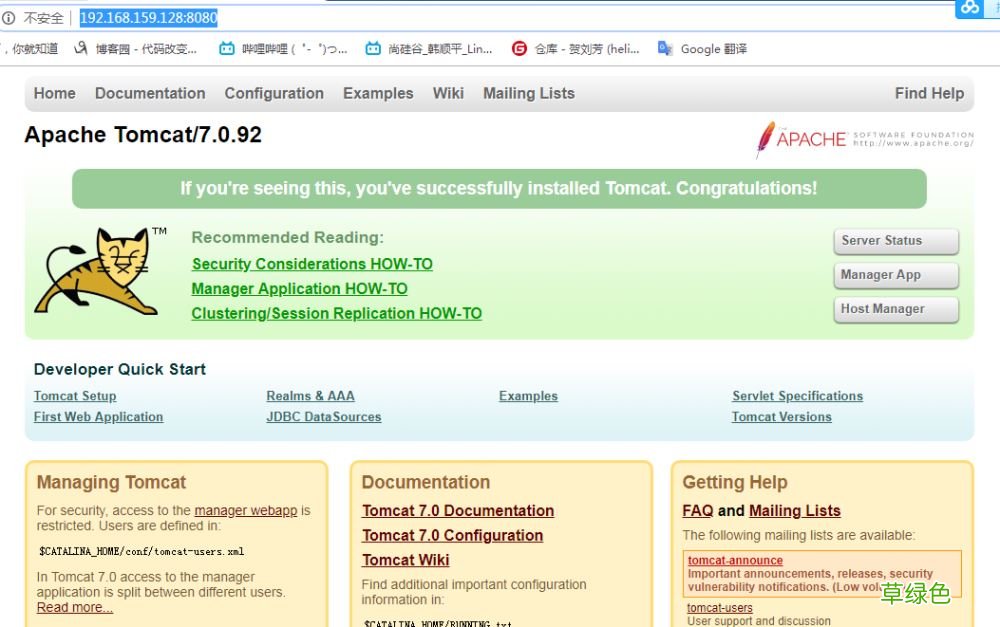The image size is (1000, 627).
Task: Open the Gitee 仓库 bookmark icon
Action: click(x=519, y=48)
